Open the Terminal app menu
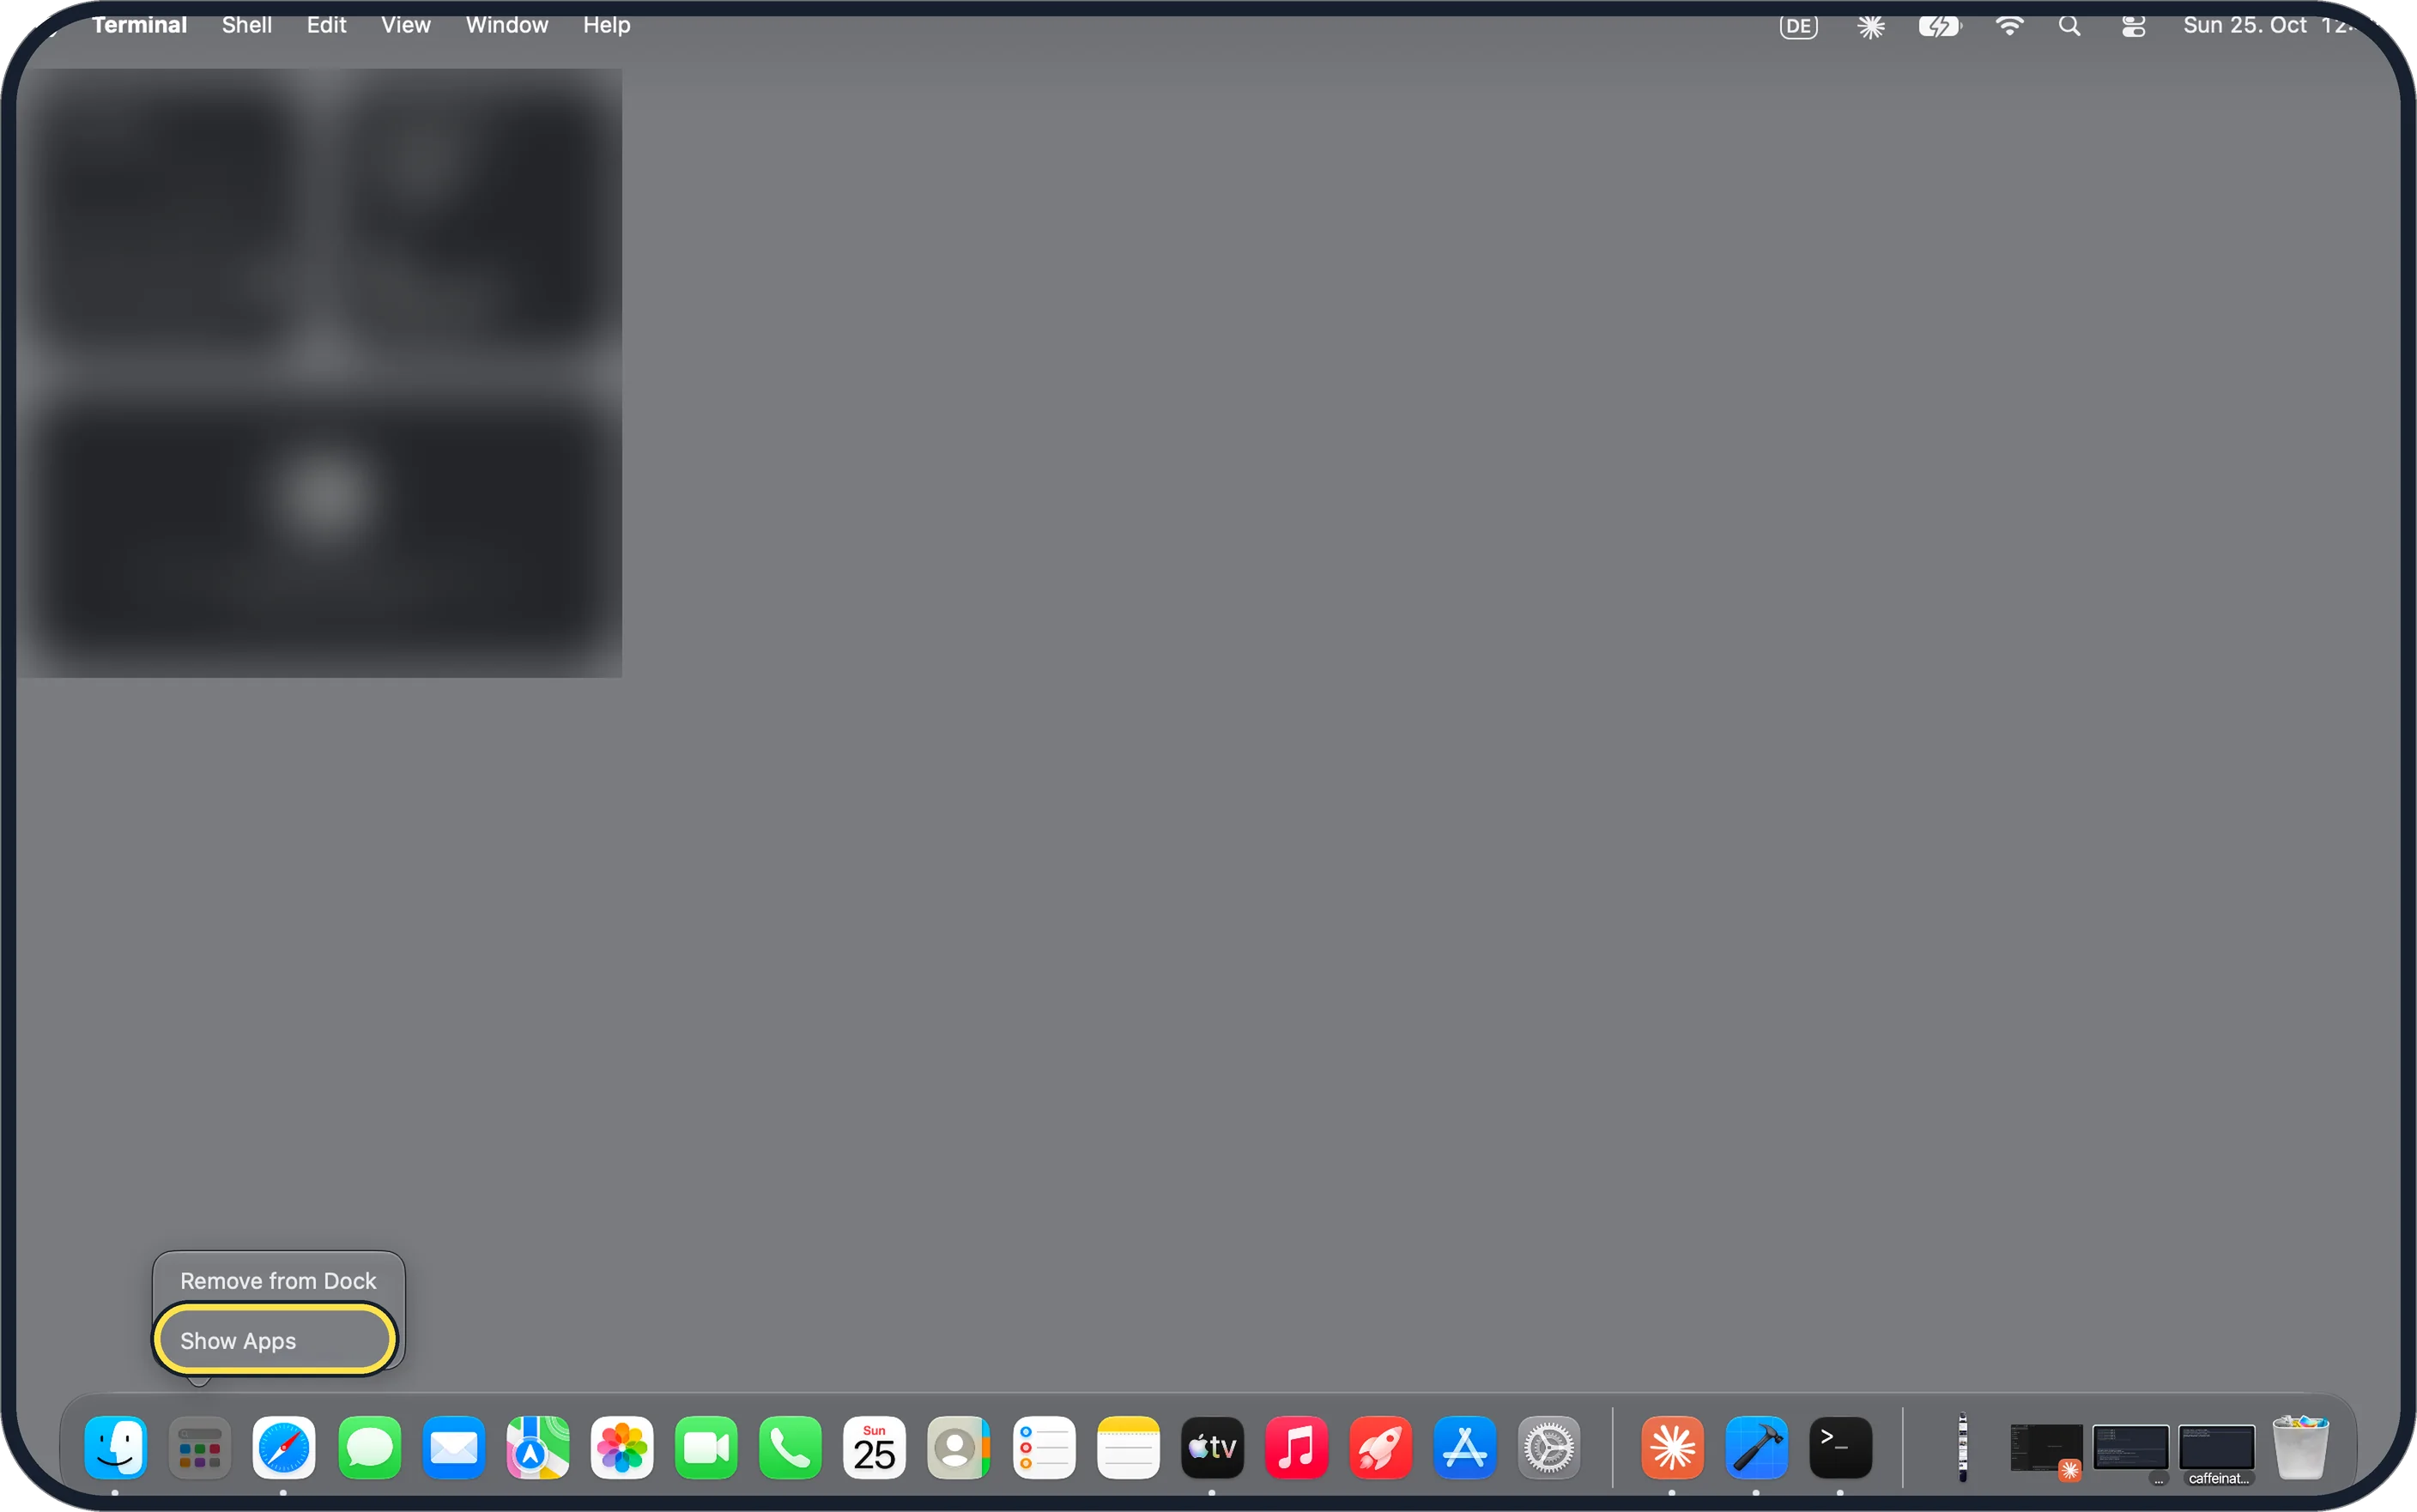Viewport: 2417px width, 1512px height. click(x=139, y=25)
